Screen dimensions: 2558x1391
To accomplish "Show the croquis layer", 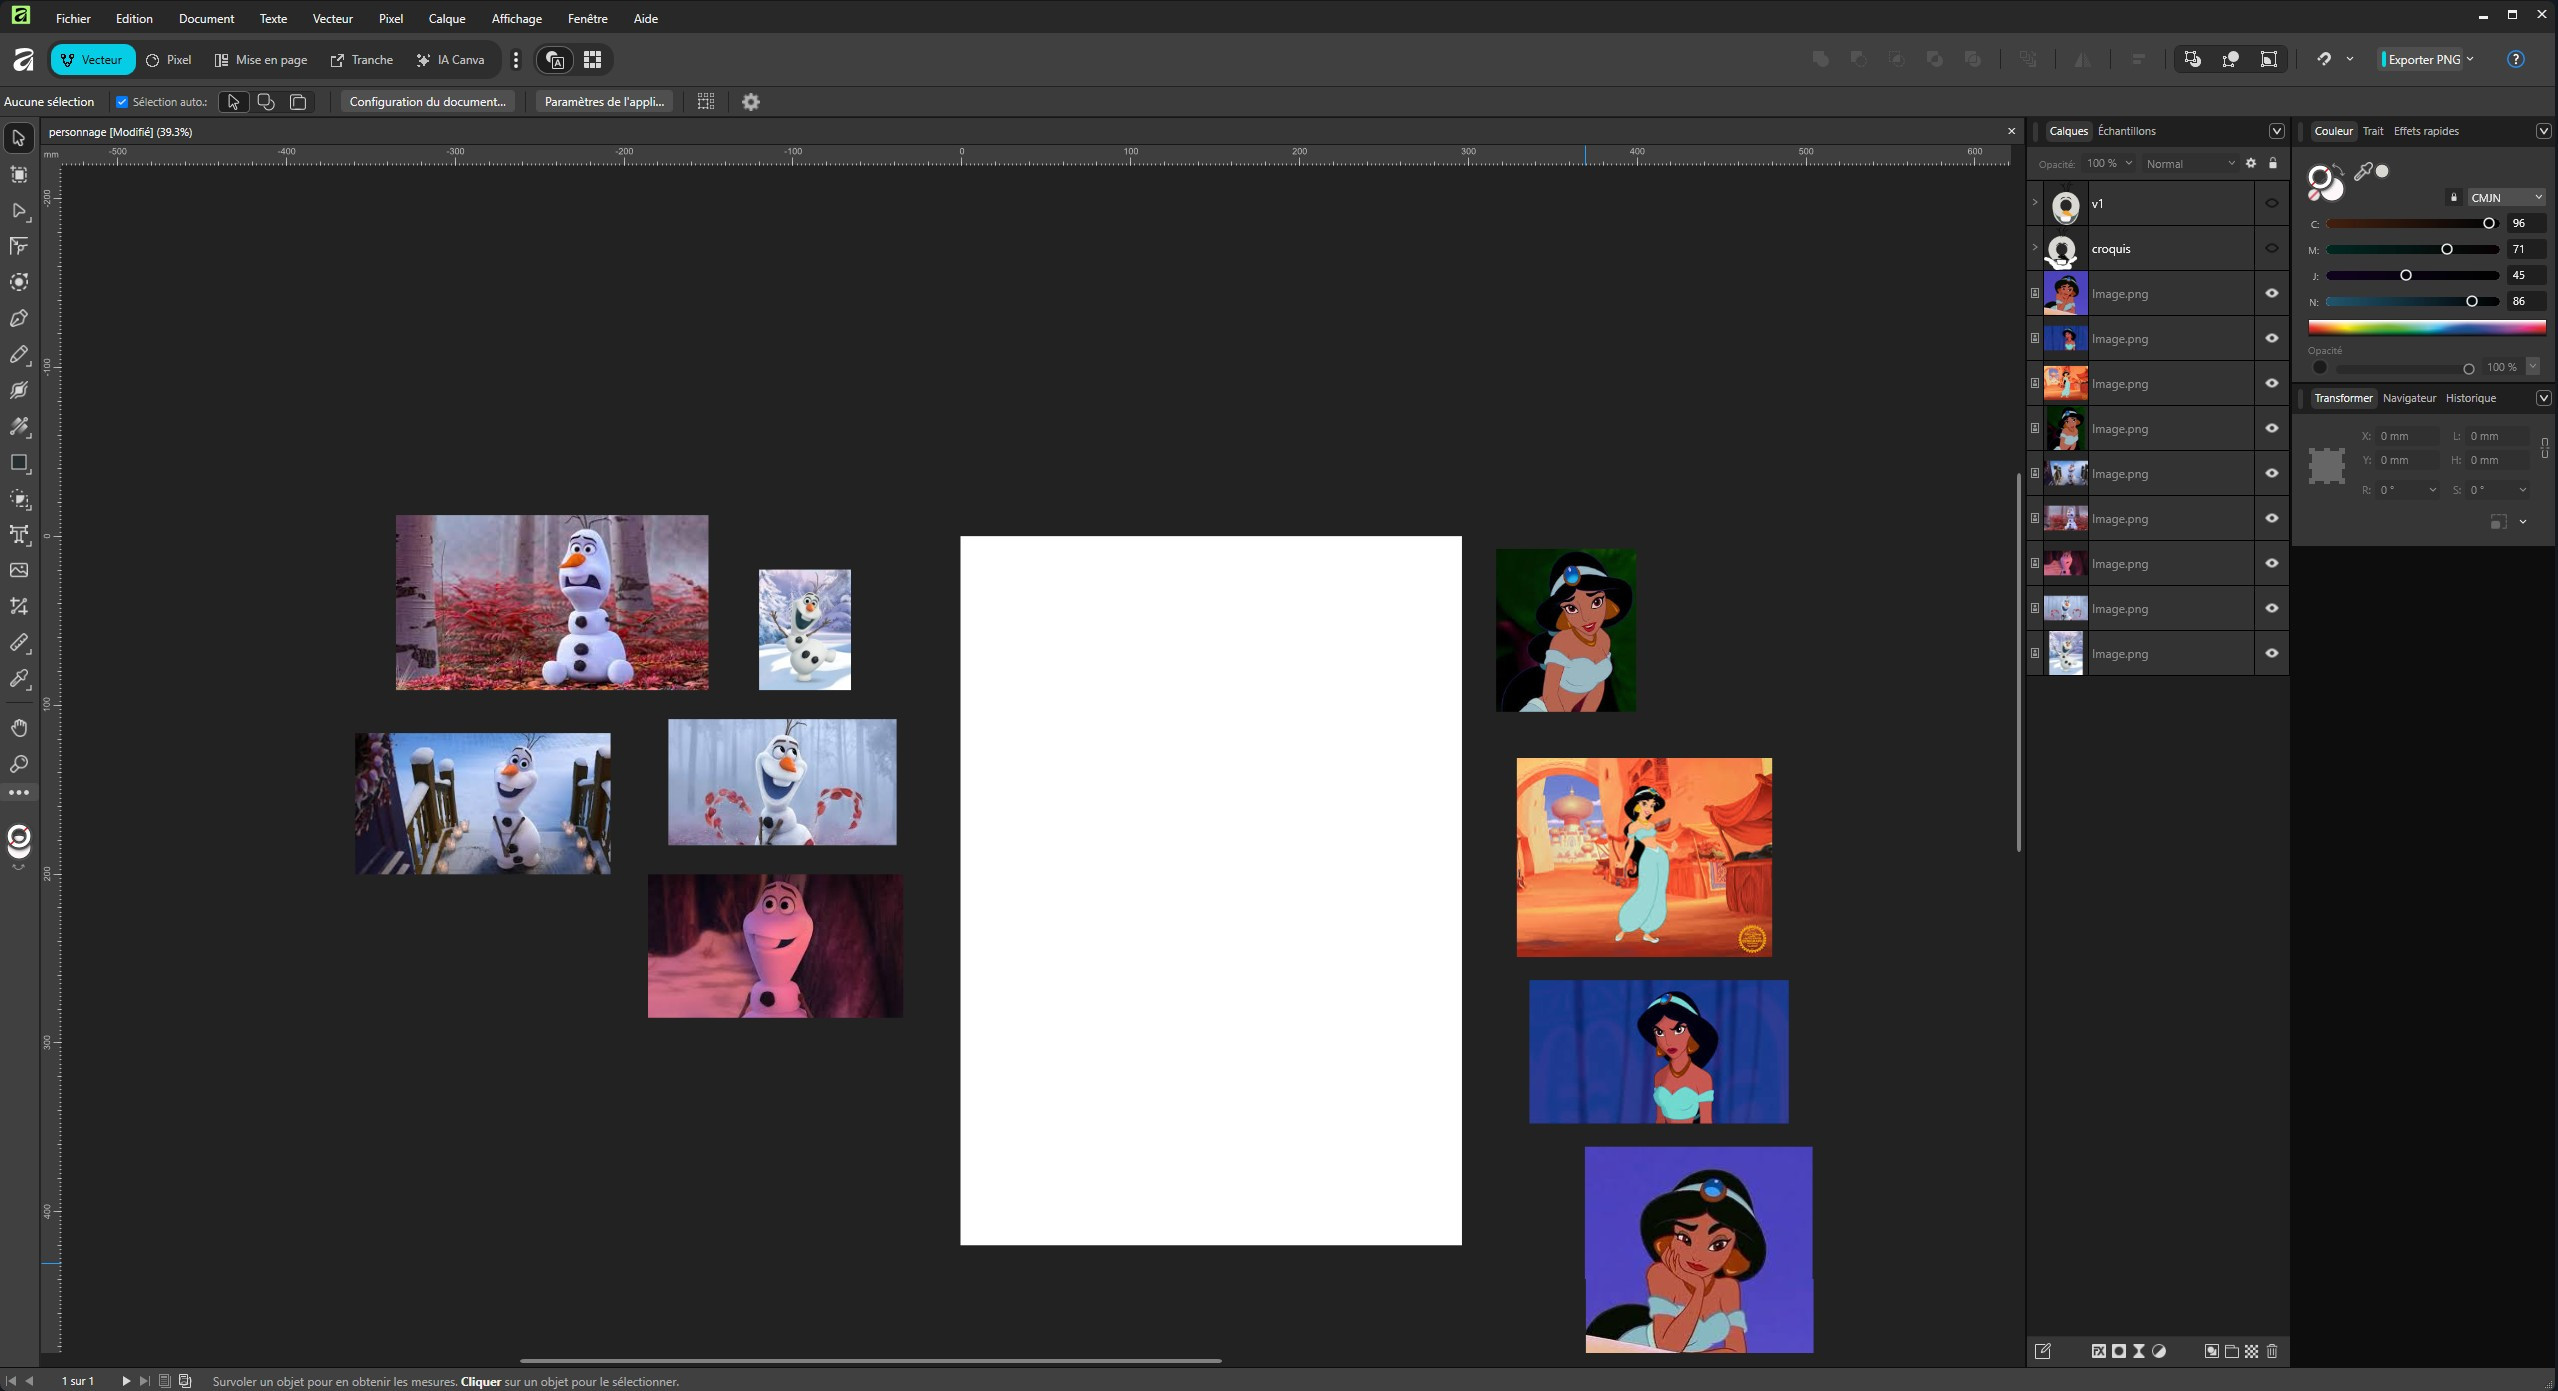I will point(2271,249).
